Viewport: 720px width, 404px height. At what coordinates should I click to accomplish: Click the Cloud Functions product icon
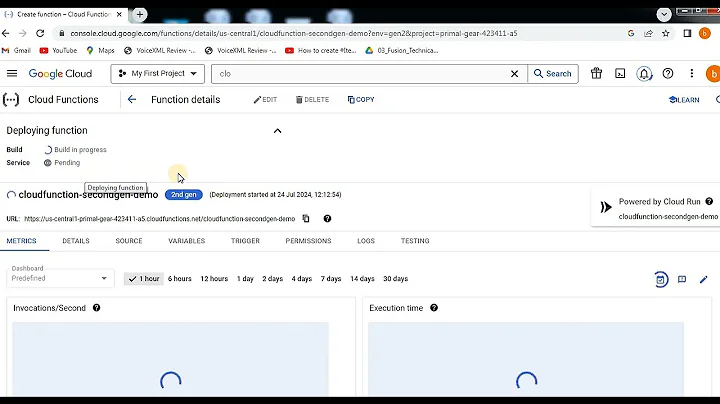click(11, 100)
